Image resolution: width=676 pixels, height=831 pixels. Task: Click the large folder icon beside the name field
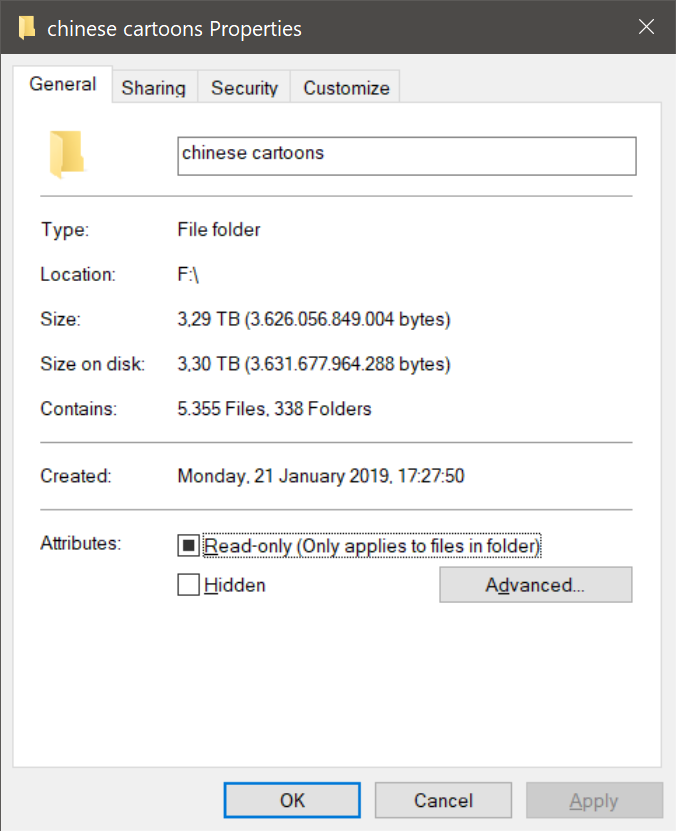coord(67,154)
